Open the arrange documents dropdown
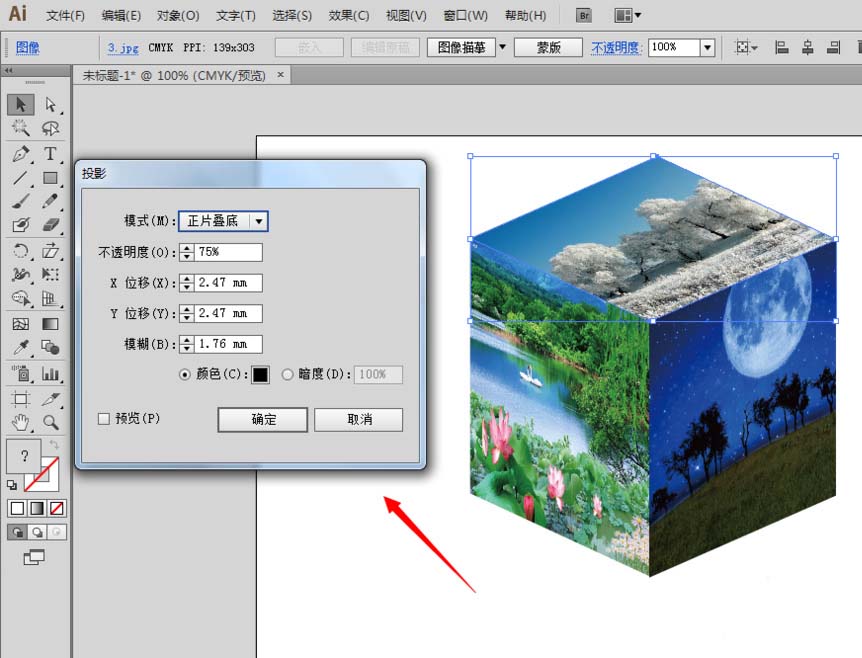This screenshot has width=862, height=658. 627,15
